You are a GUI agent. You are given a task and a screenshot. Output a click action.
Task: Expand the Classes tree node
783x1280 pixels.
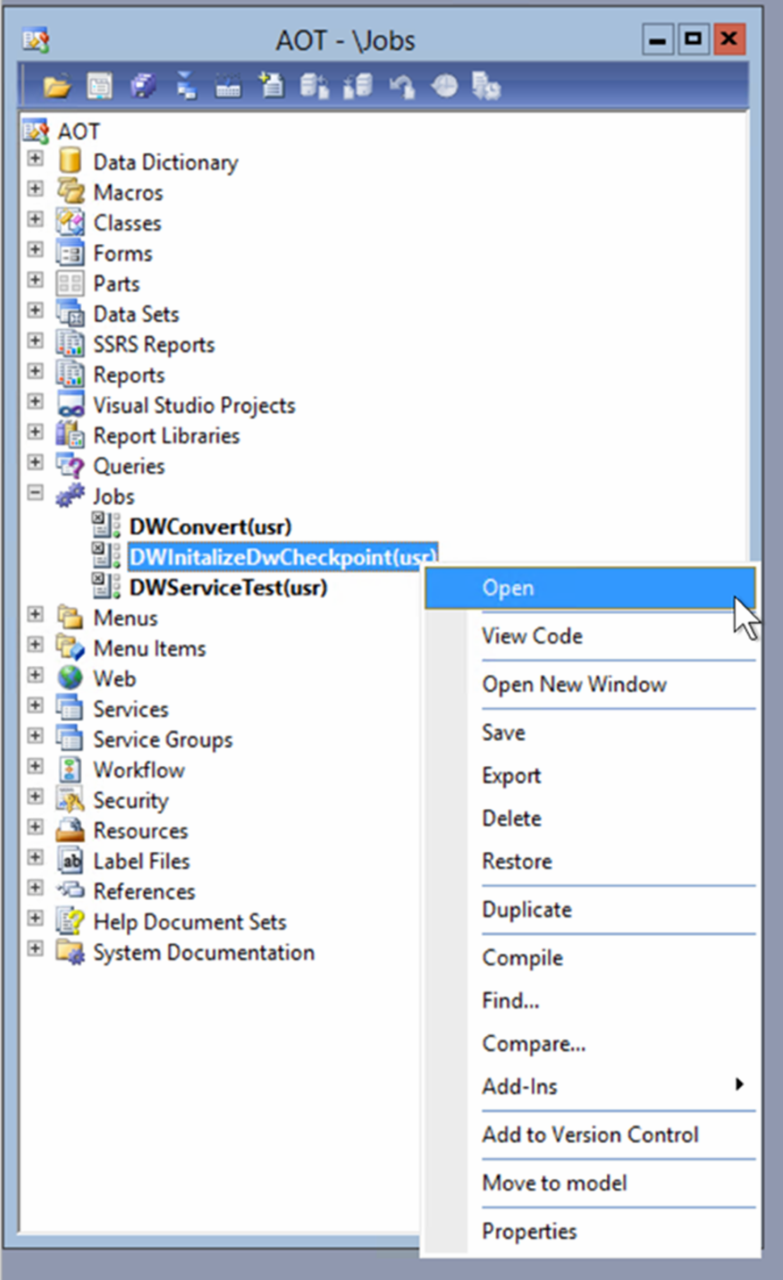[x=36, y=222]
